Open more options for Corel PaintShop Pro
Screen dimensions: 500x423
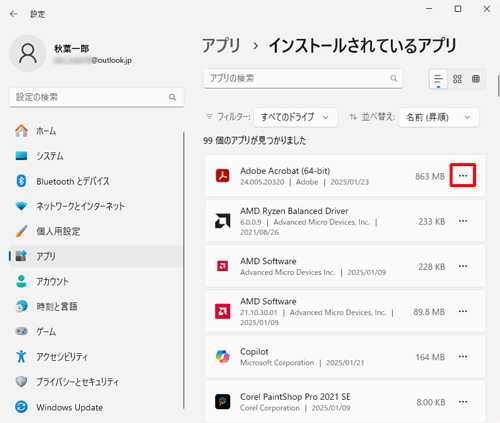coord(463,402)
